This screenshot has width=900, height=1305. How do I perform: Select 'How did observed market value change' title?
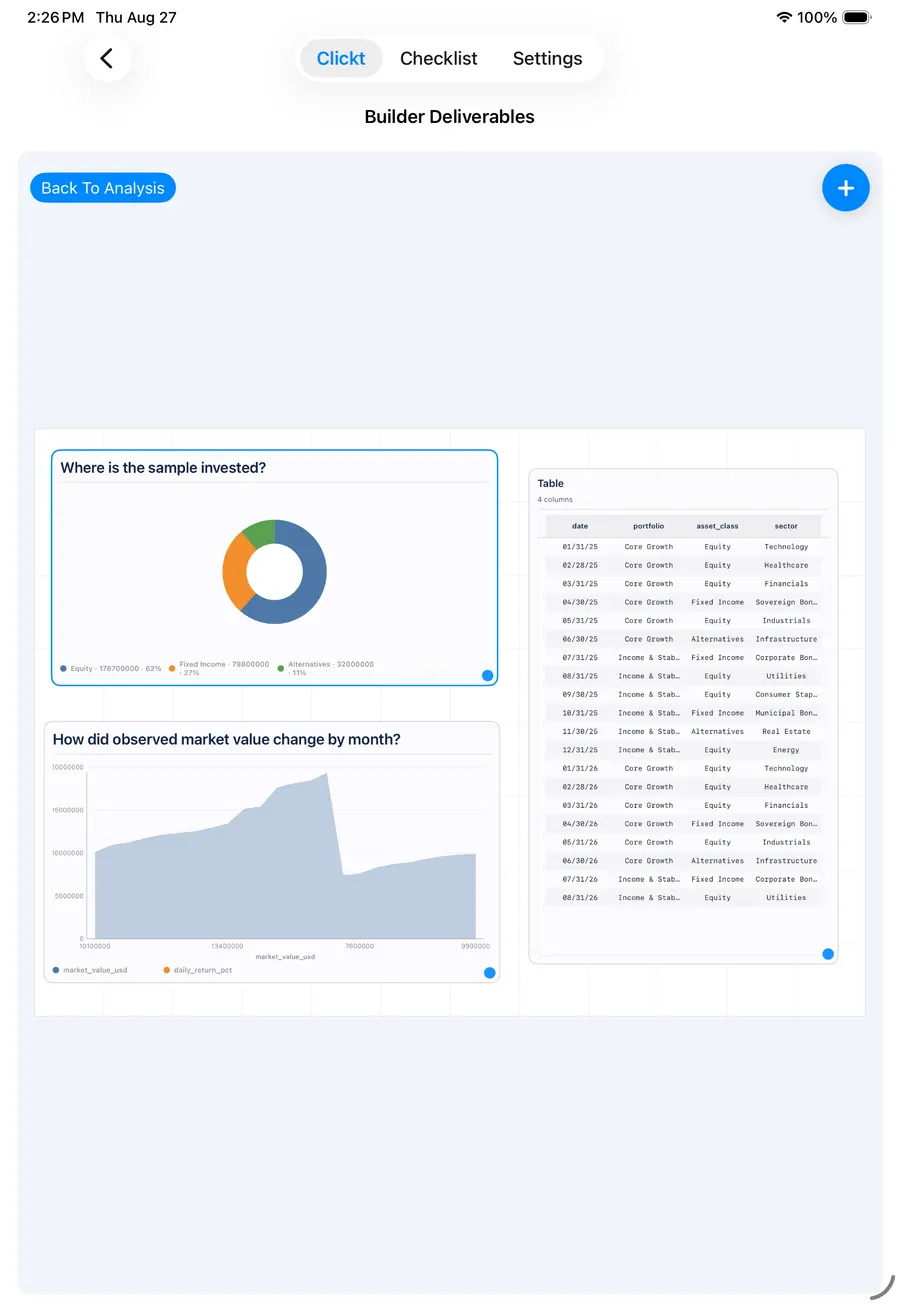(x=226, y=739)
